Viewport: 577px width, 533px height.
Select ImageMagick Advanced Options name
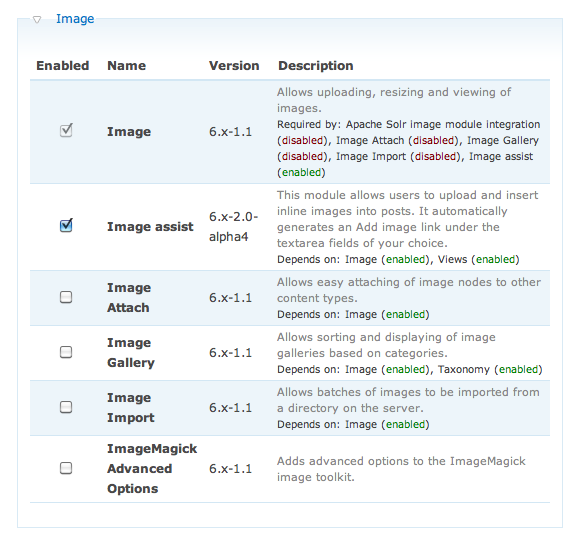152,469
